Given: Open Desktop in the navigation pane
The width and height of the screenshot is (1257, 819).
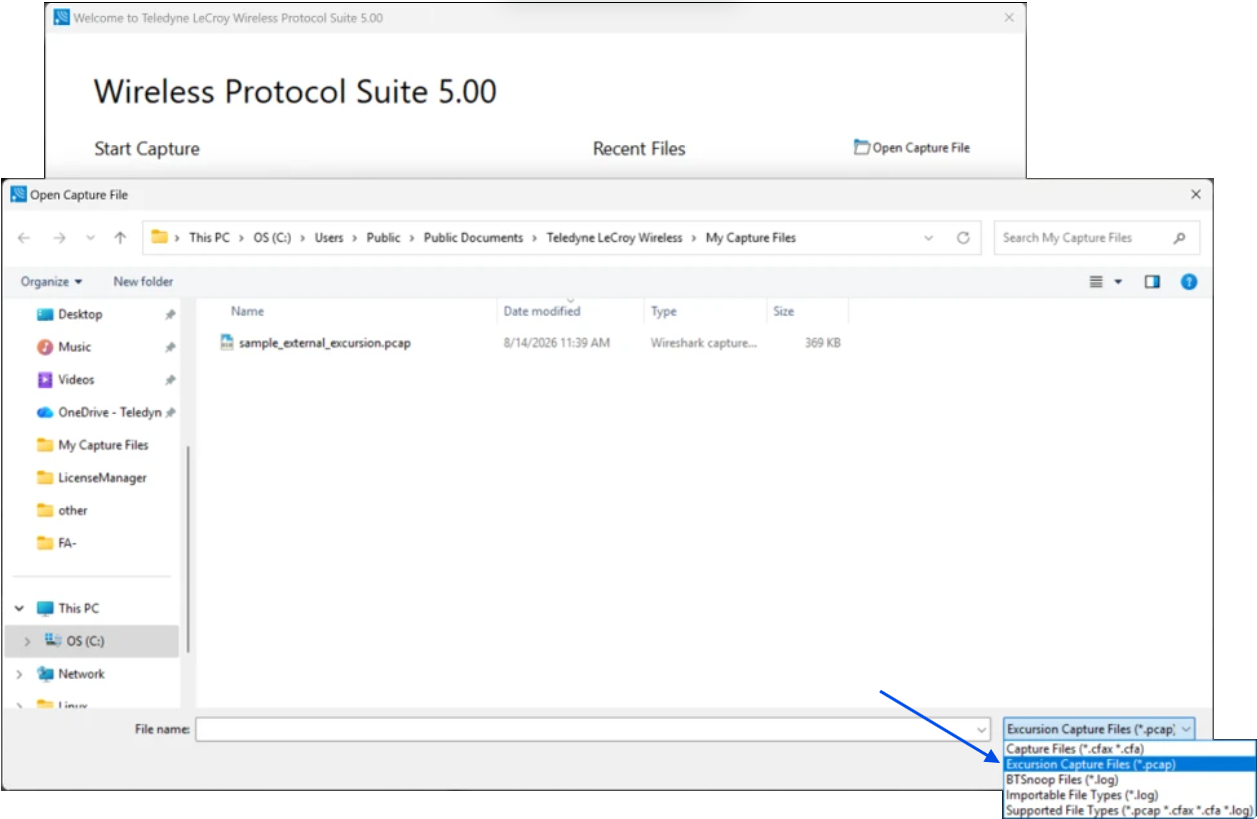Looking at the screenshot, I should point(80,314).
